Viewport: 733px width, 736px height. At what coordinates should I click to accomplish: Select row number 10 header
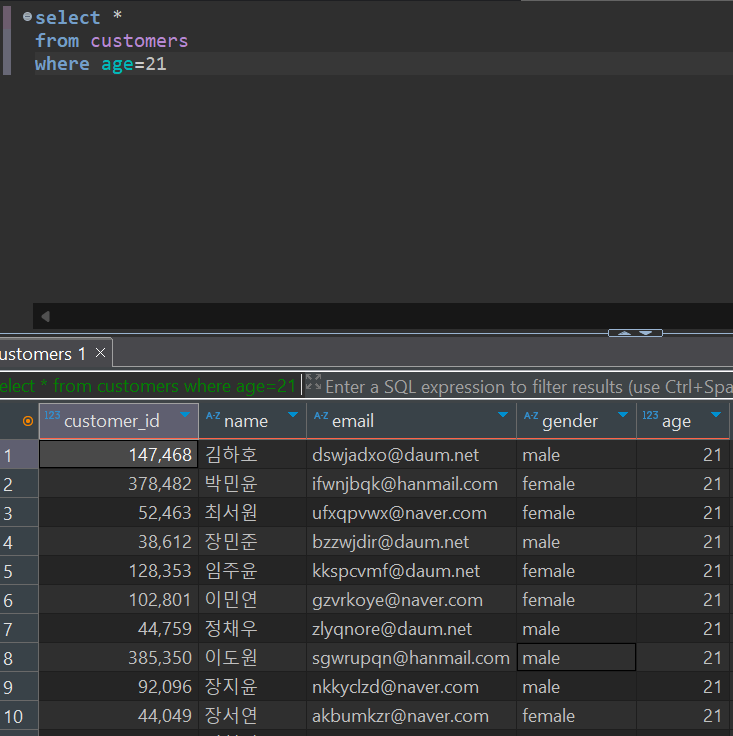point(19,716)
